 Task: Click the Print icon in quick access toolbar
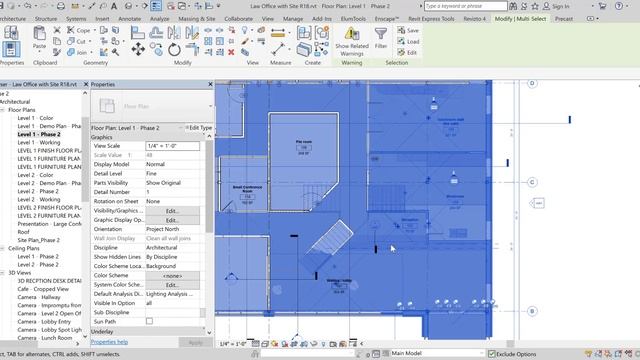click(x=61, y=6)
